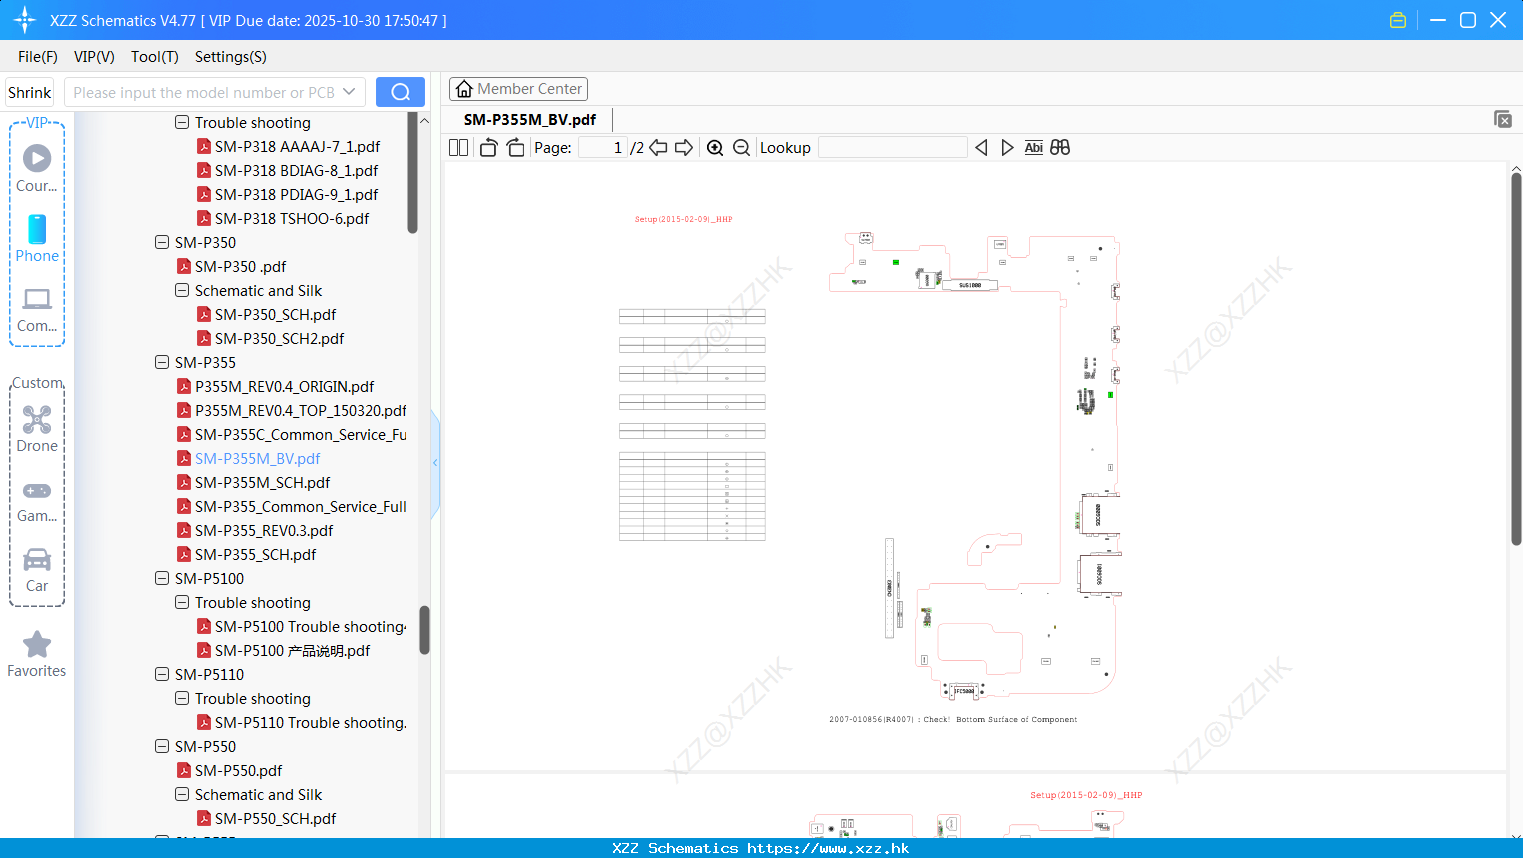Click the blue search button
The image size is (1523, 858).
400,92
